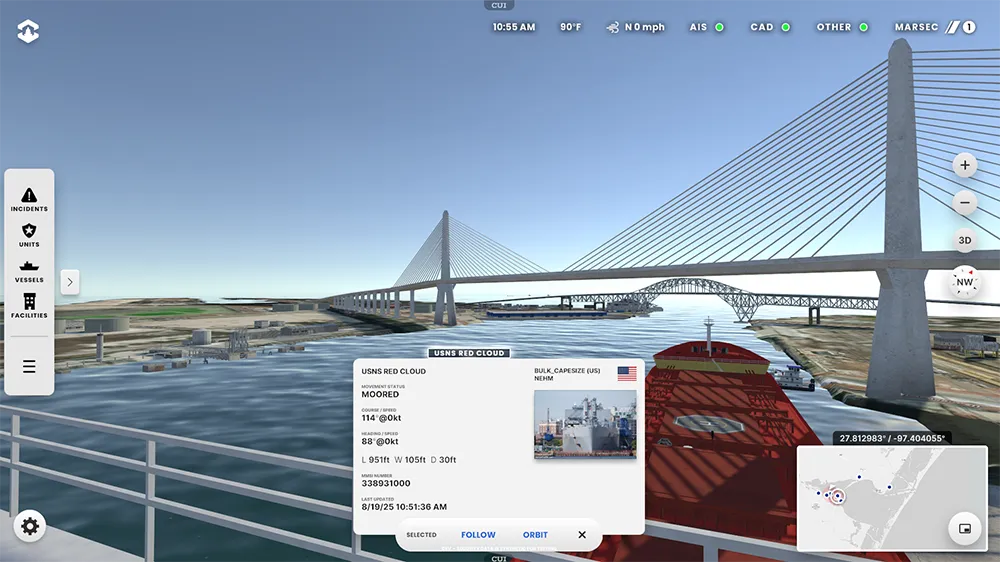Click the USNS RED CLOUD label tag
This screenshot has height=562, width=1000.
click(469, 353)
